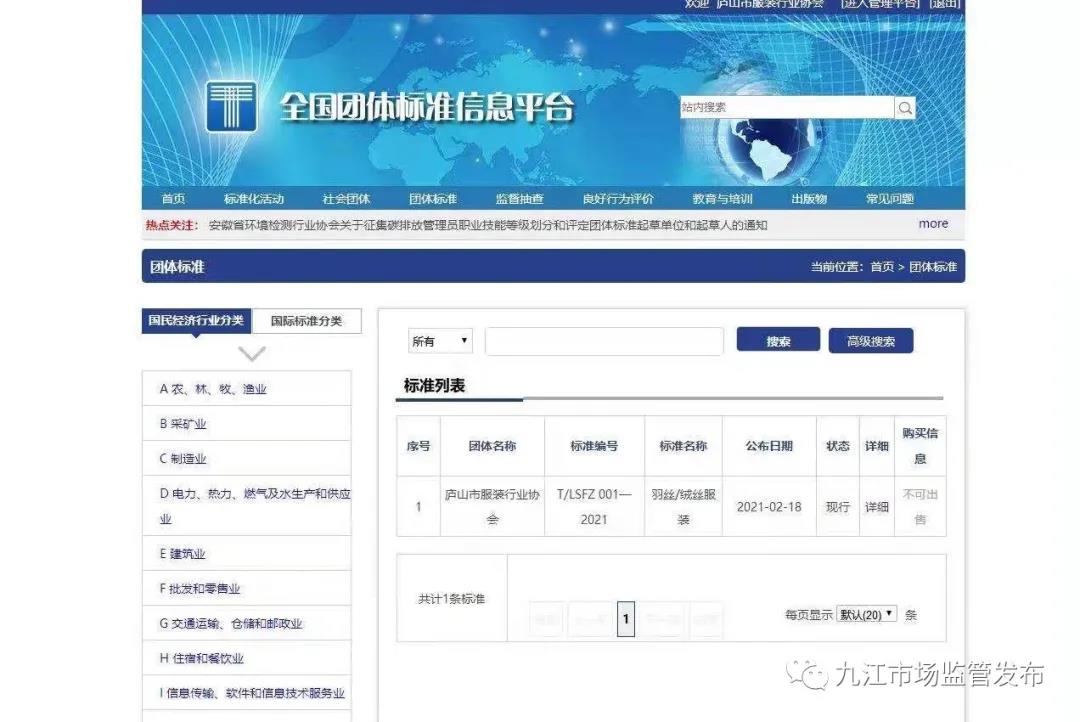Select category F 批发和零售业
Screen dimensions: 1080x722
point(247,588)
